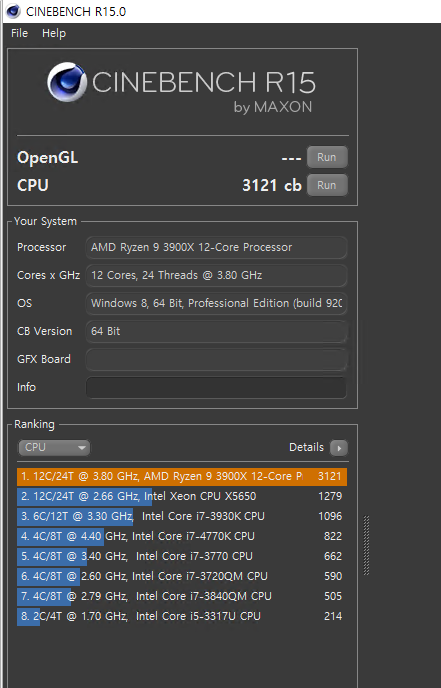441x688 pixels.
Task: Click the Cinebench R15 logo sphere
Action: click(x=67, y=82)
